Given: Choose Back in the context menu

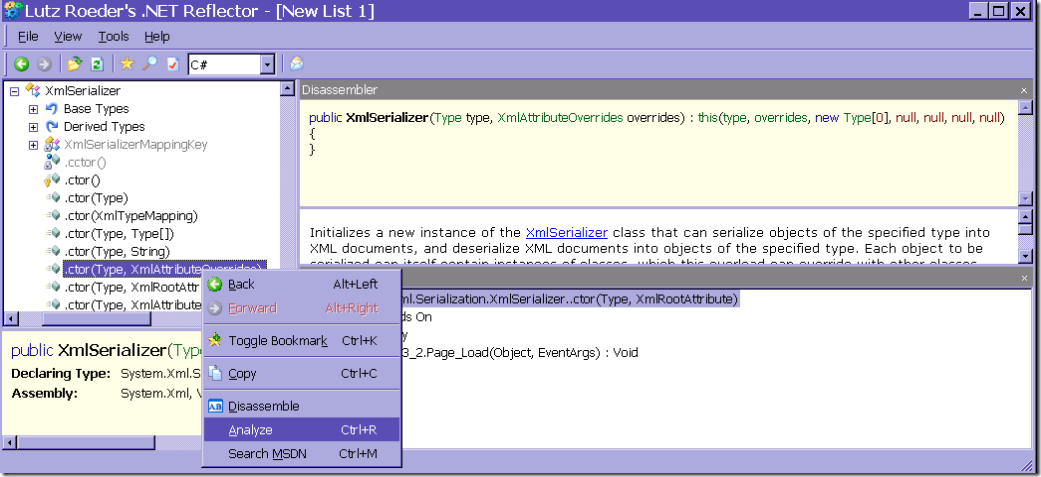Looking at the screenshot, I should (x=301, y=284).
